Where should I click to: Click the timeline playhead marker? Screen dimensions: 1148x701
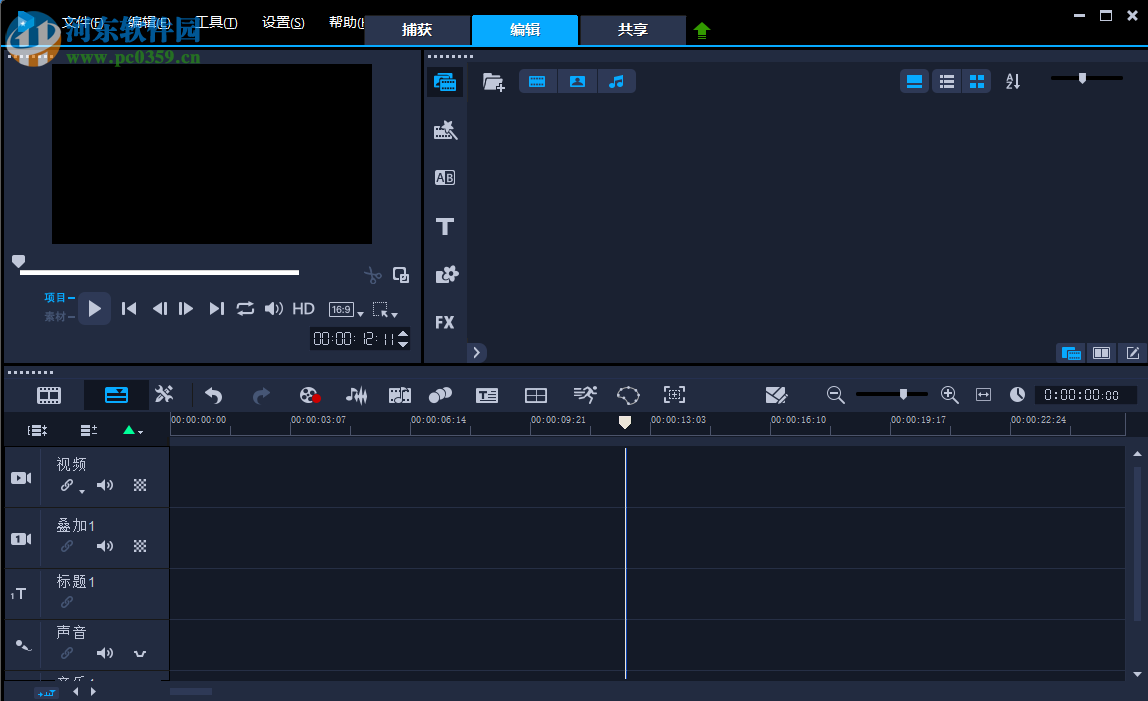625,422
